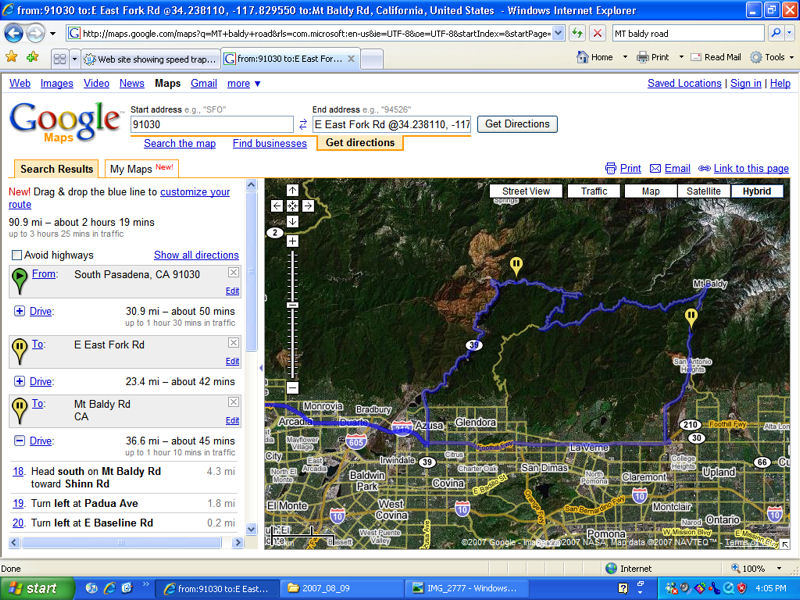The width and height of the screenshot is (800, 600).
Task: Click the Email link above the map
Action: tap(677, 168)
